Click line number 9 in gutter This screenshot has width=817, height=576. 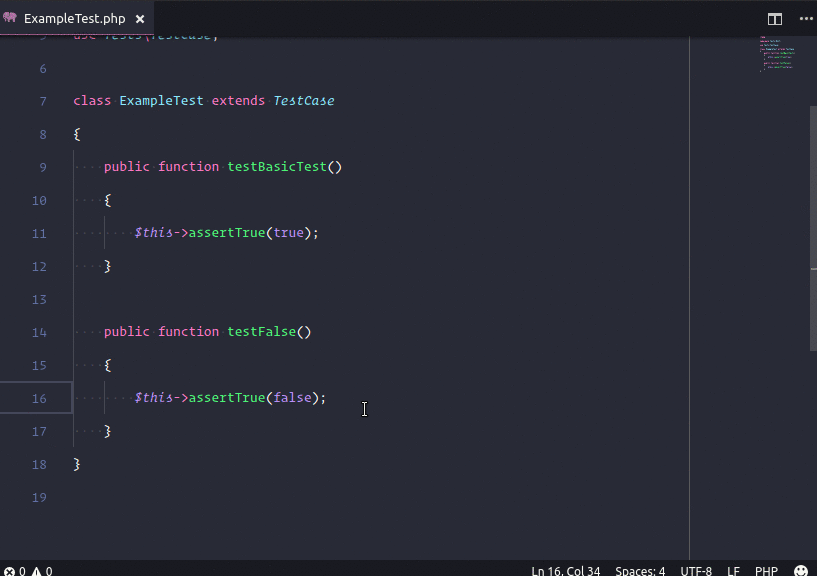(43, 167)
